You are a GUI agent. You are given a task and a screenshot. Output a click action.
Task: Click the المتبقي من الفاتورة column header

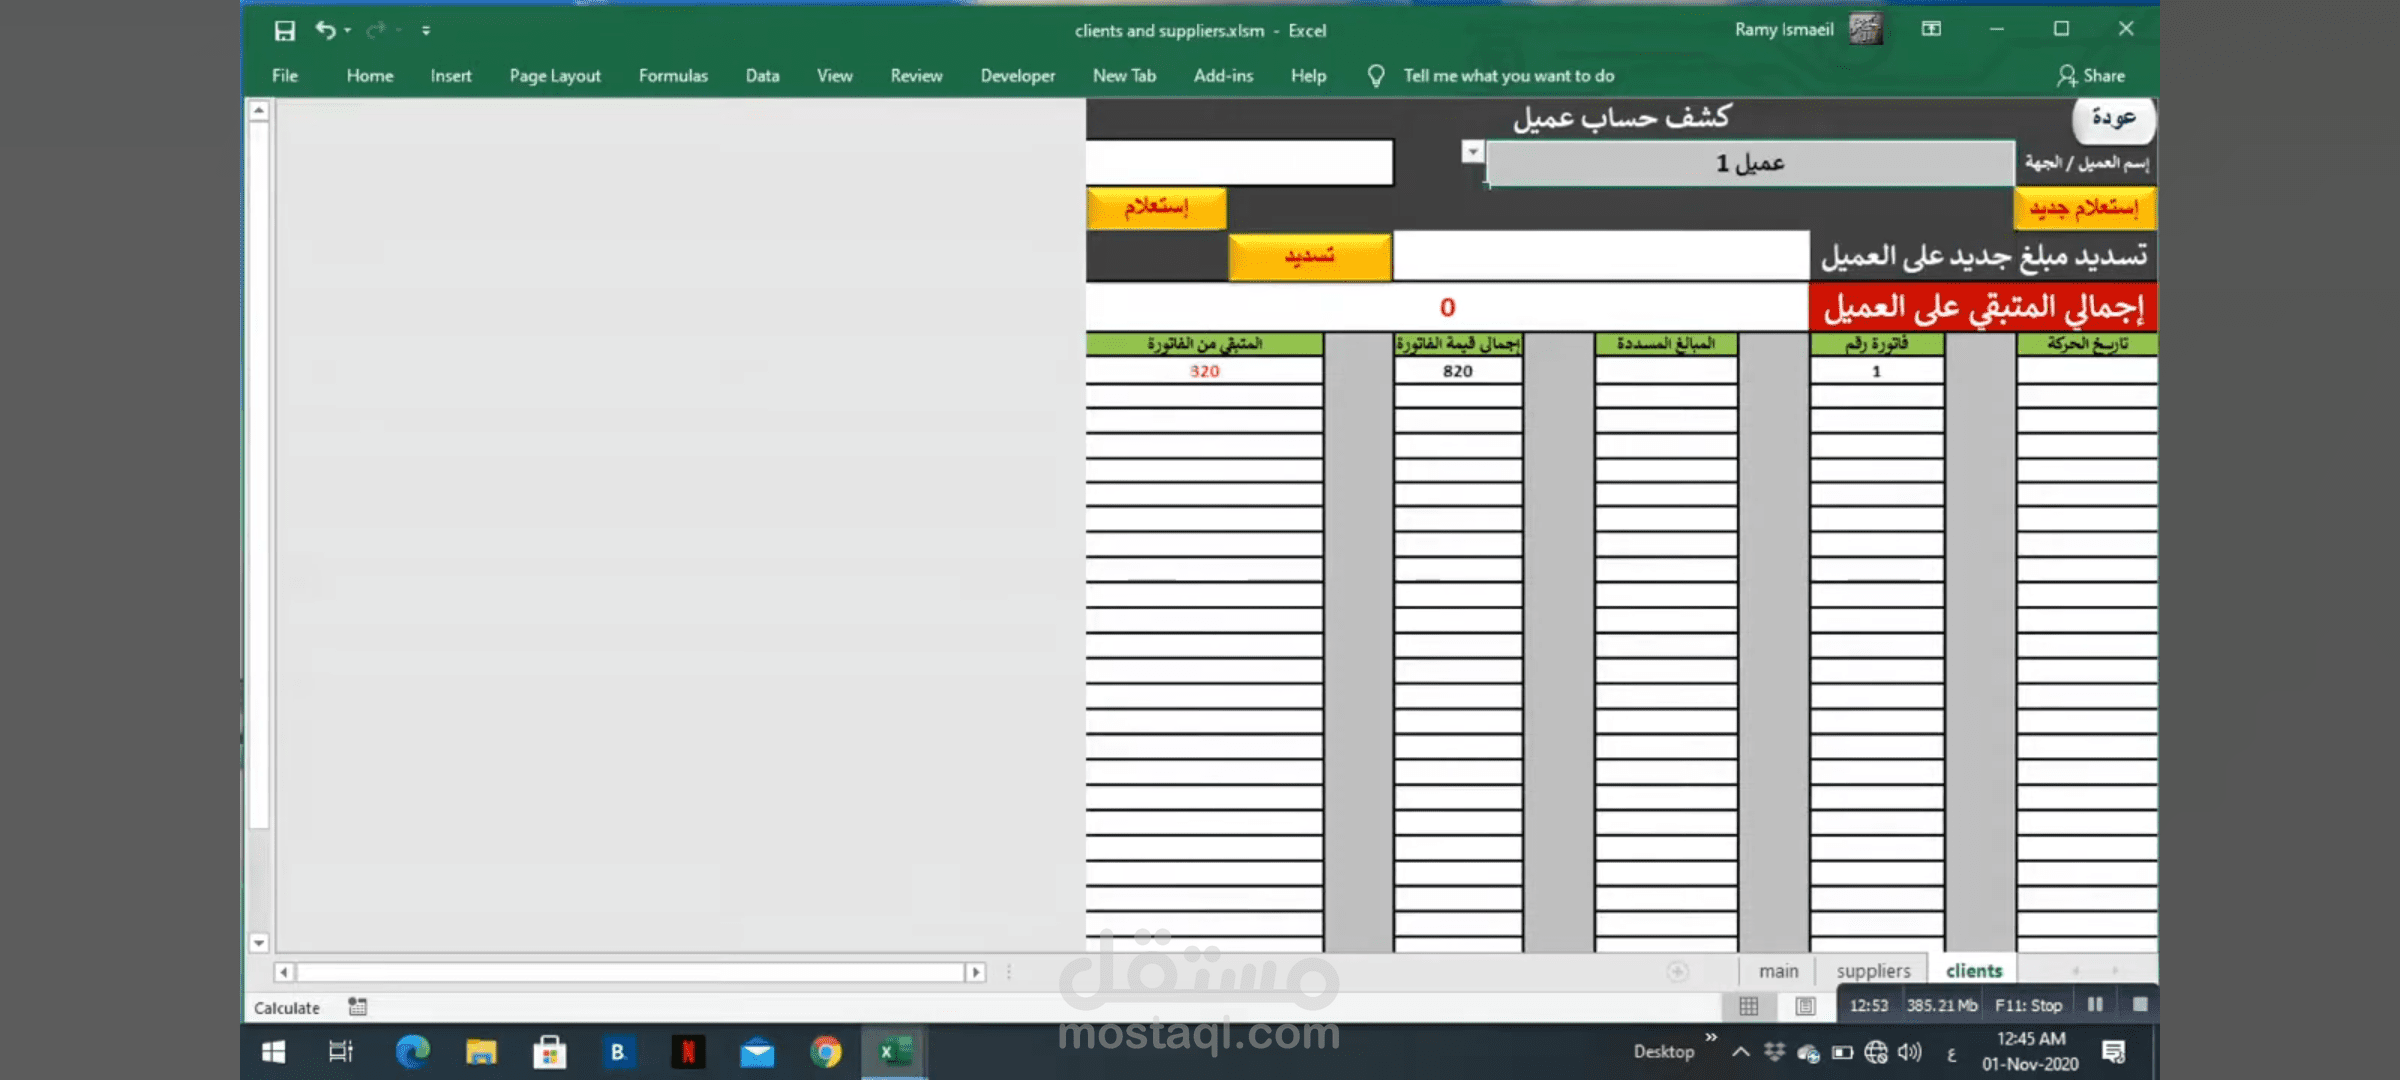coord(1204,344)
